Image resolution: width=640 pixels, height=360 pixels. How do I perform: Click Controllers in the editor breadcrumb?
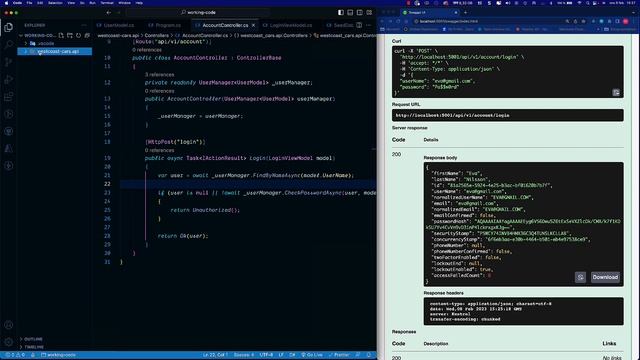156,36
